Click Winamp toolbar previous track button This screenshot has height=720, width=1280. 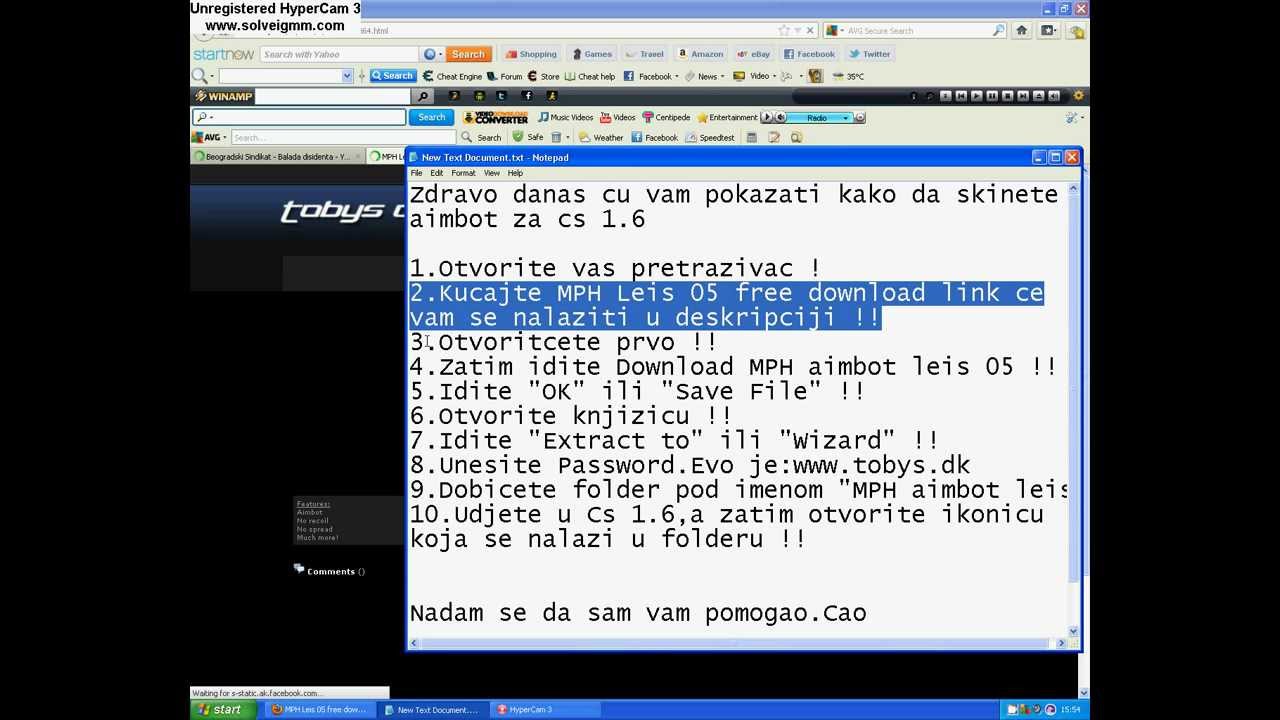[961, 96]
